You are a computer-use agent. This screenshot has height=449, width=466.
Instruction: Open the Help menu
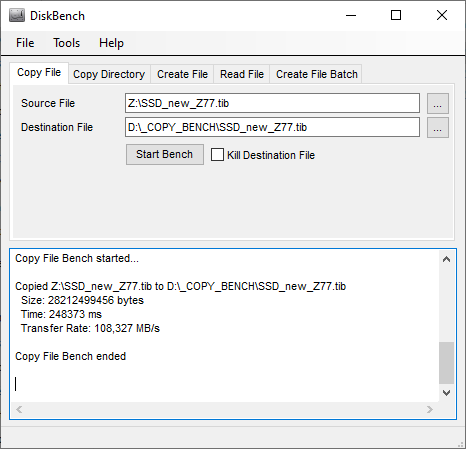[111, 43]
